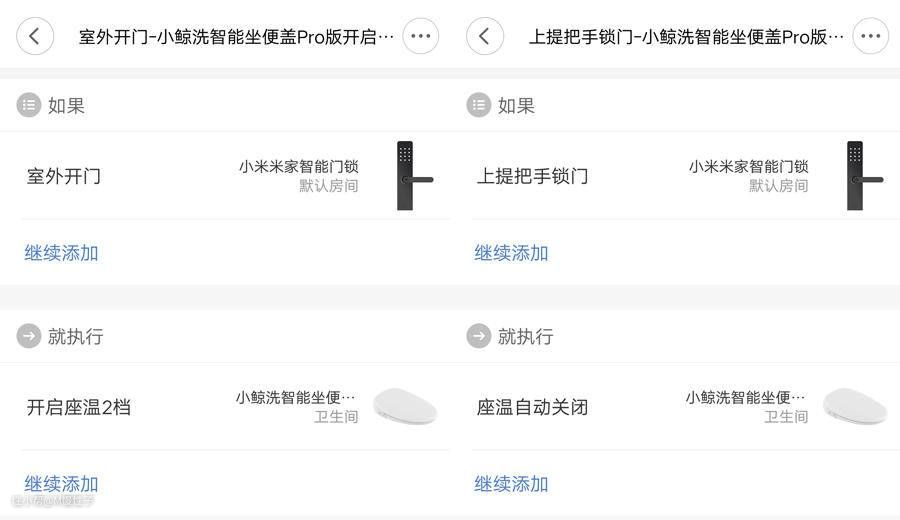Click 就执行 arrow icon above 座温自动关闭
The image size is (900, 520).
479,336
